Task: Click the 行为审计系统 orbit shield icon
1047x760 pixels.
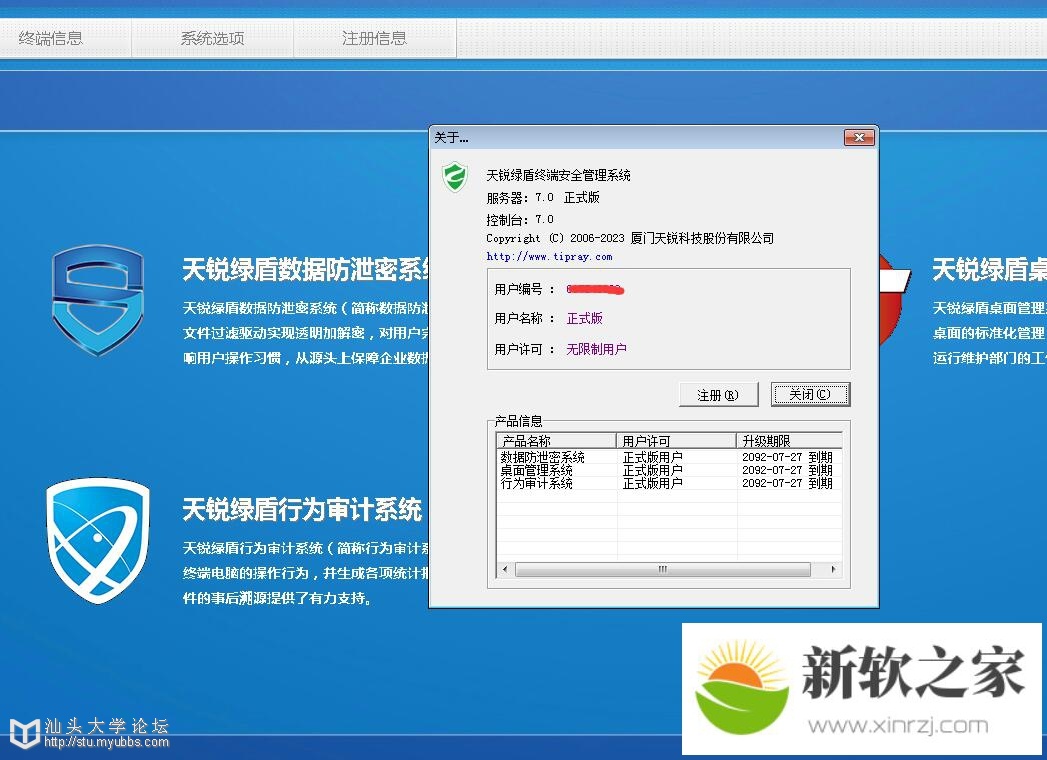Action: (x=97, y=540)
